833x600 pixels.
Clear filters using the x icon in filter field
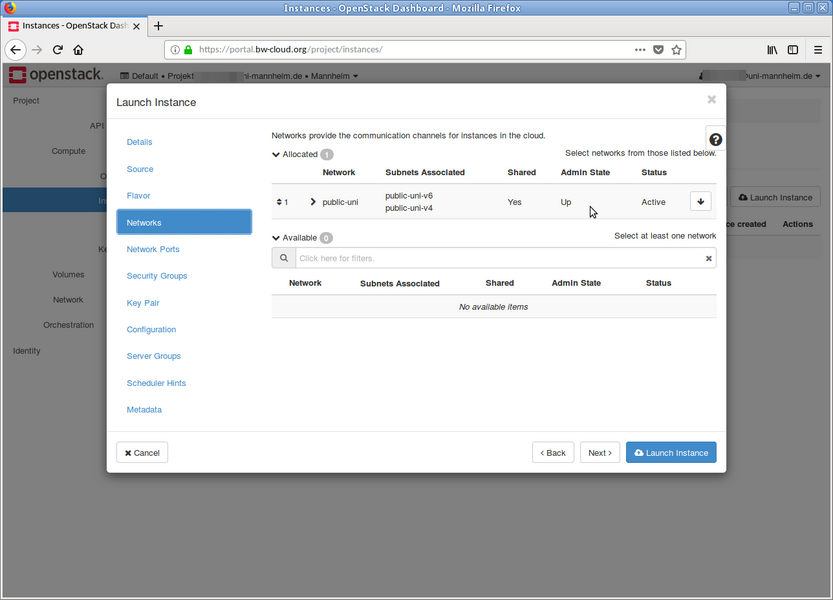[708, 258]
